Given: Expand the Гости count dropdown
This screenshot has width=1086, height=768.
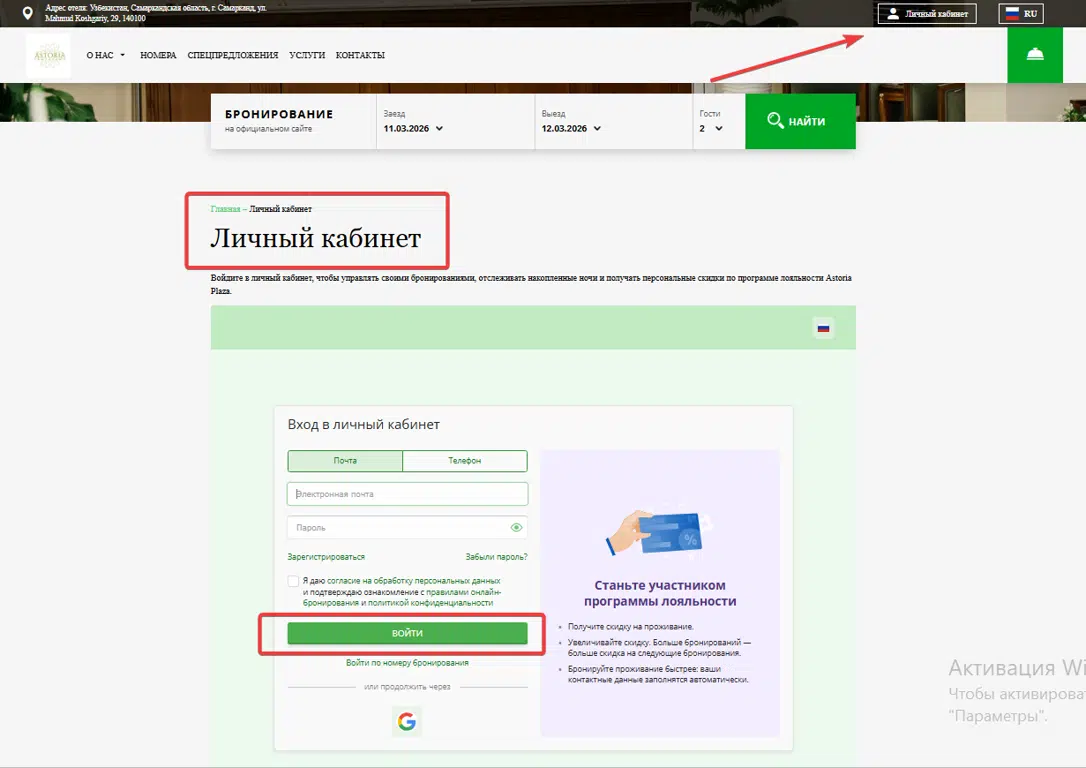Looking at the screenshot, I should pos(711,128).
